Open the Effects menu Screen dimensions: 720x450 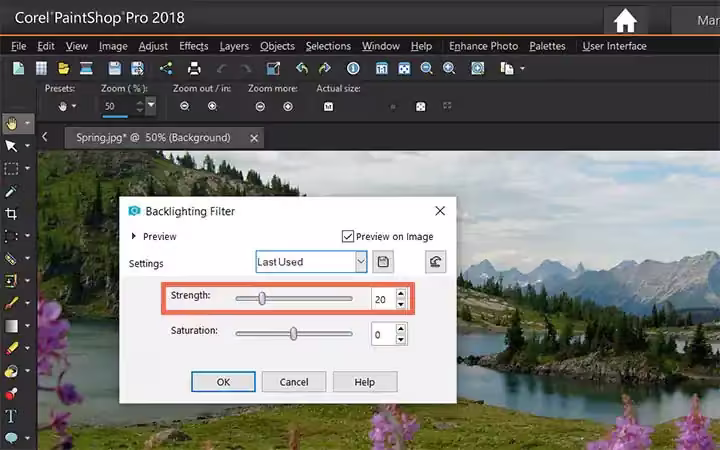click(x=193, y=46)
